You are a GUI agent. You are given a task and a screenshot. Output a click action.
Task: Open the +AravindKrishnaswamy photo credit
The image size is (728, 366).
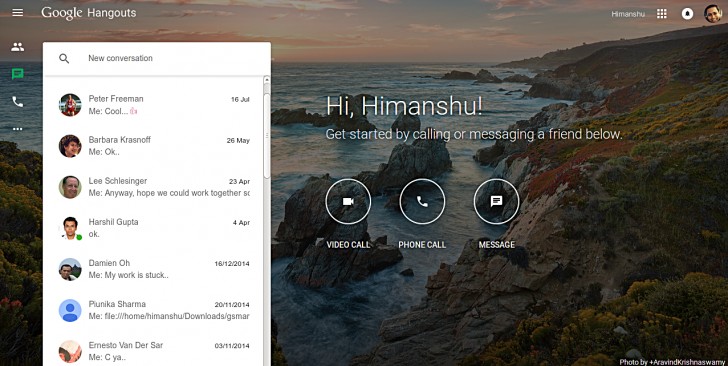(687, 362)
